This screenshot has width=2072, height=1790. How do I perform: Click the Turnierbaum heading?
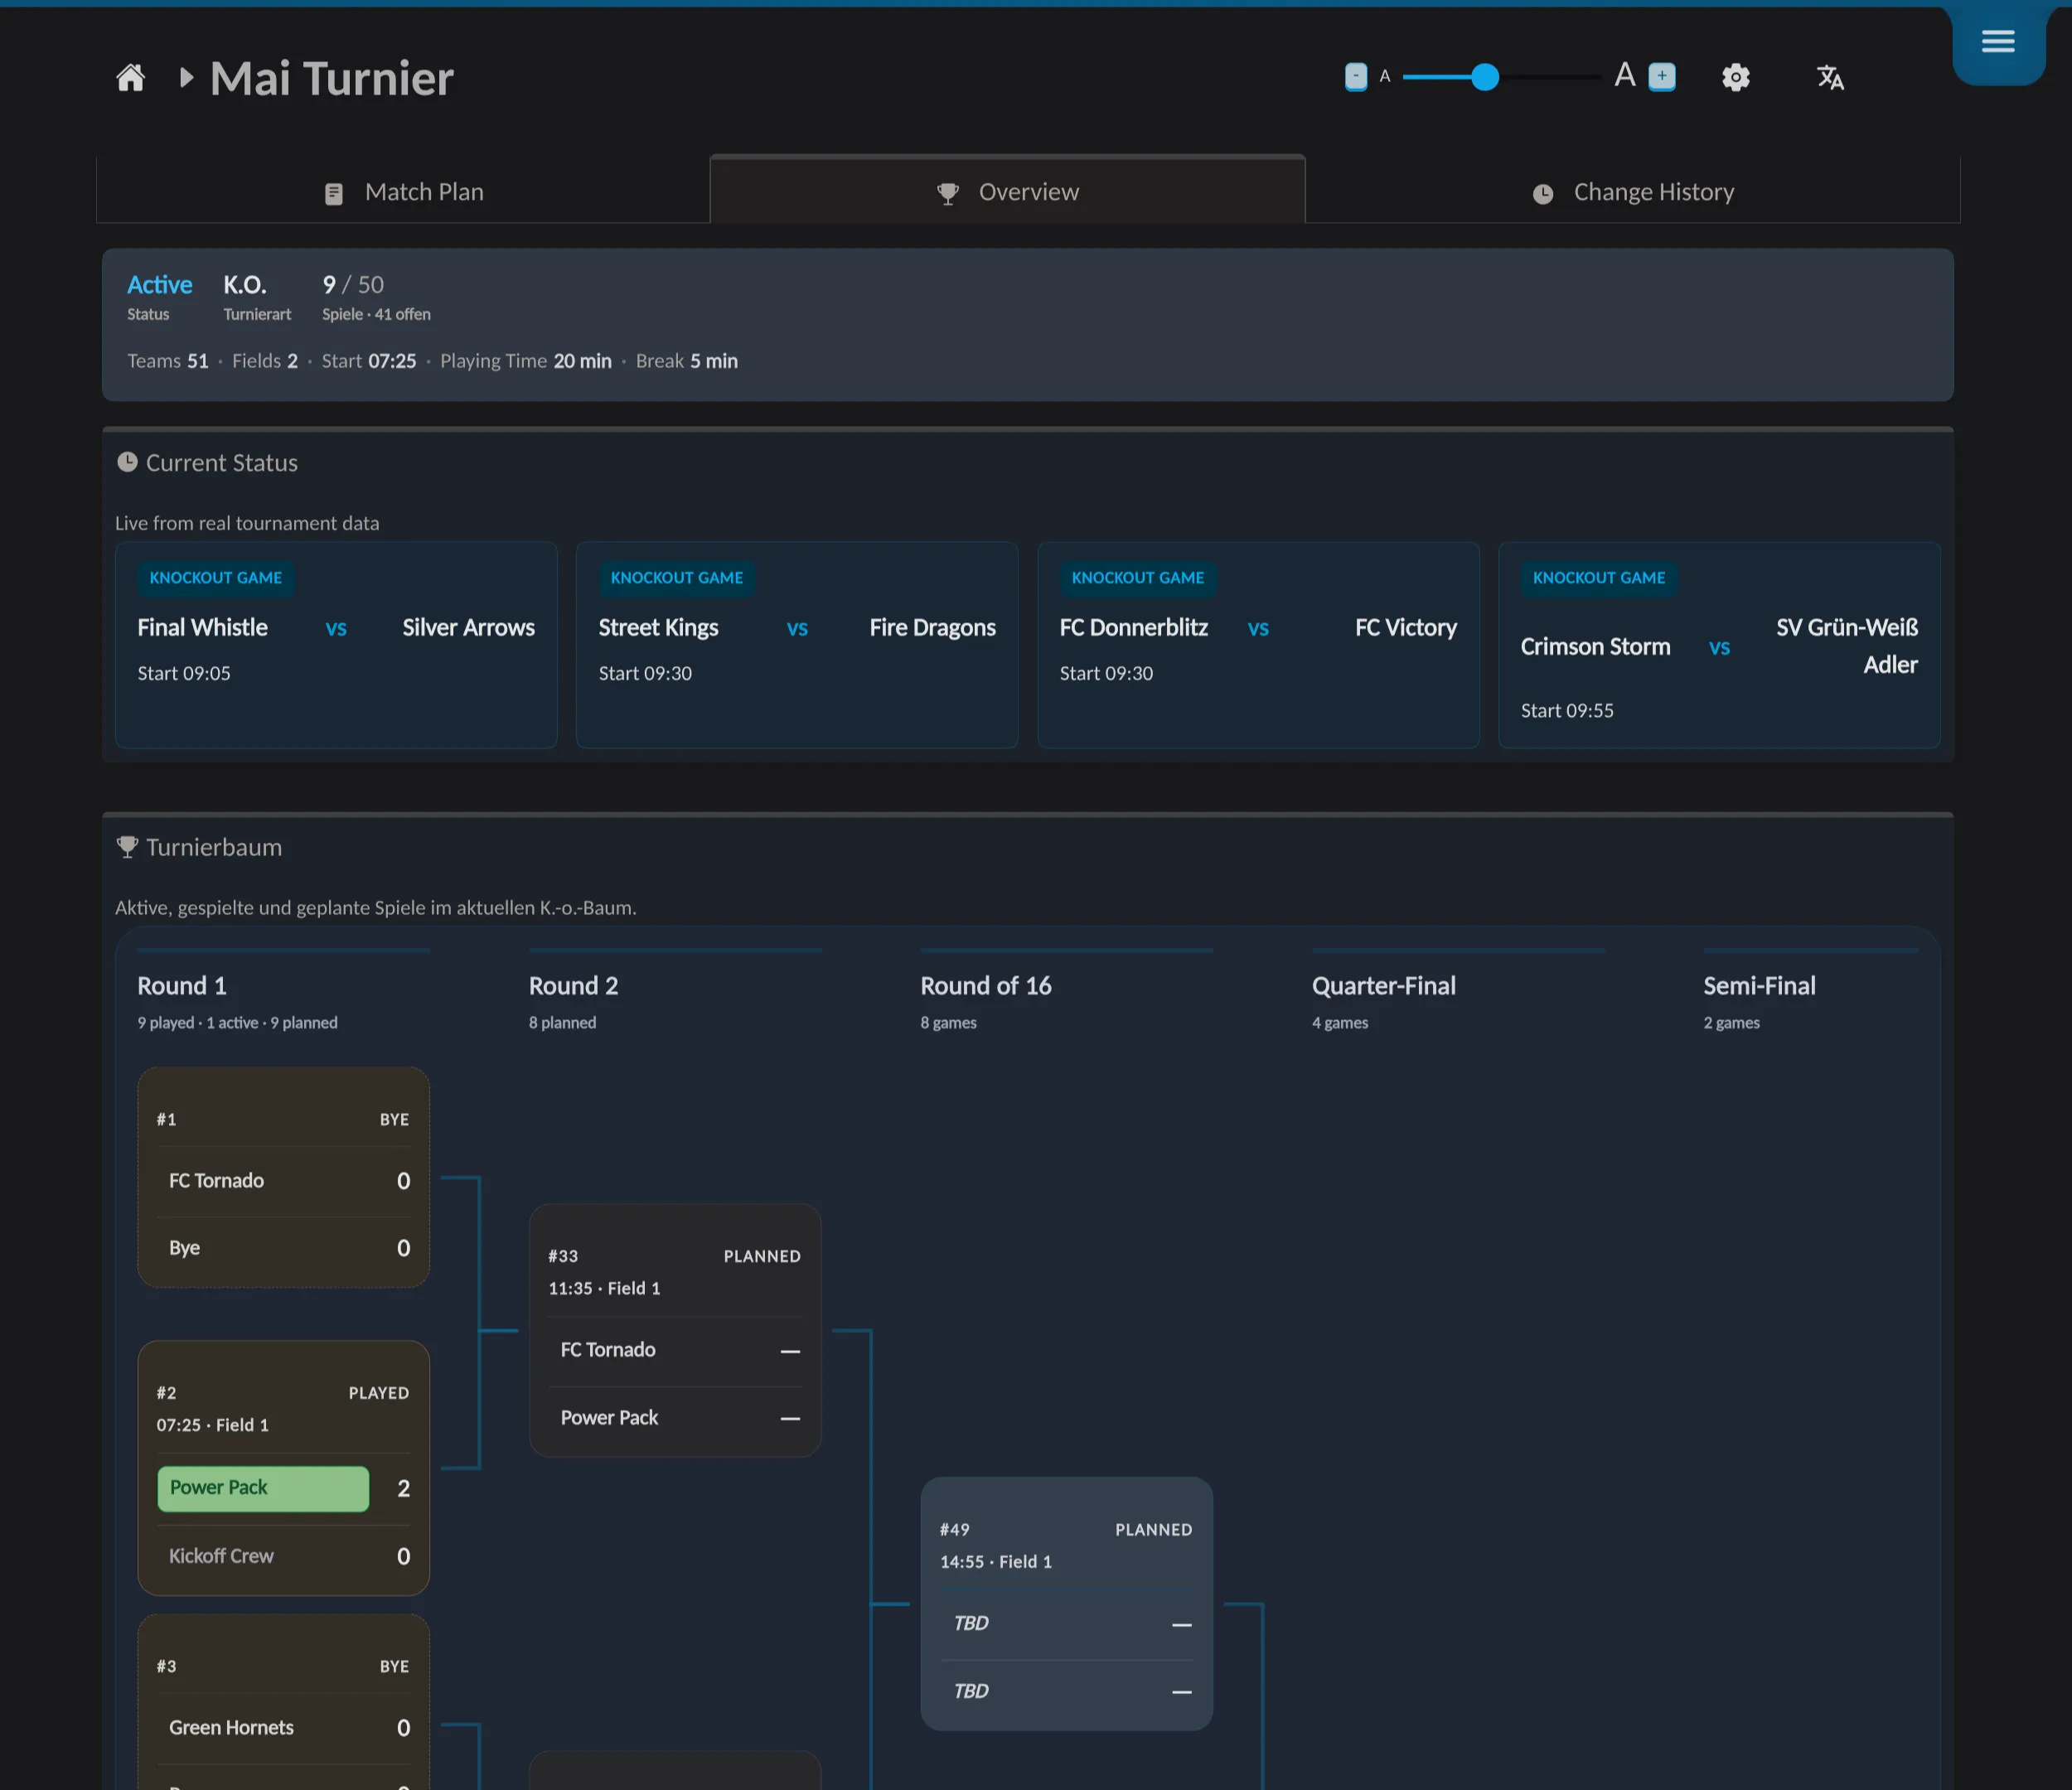(x=214, y=848)
